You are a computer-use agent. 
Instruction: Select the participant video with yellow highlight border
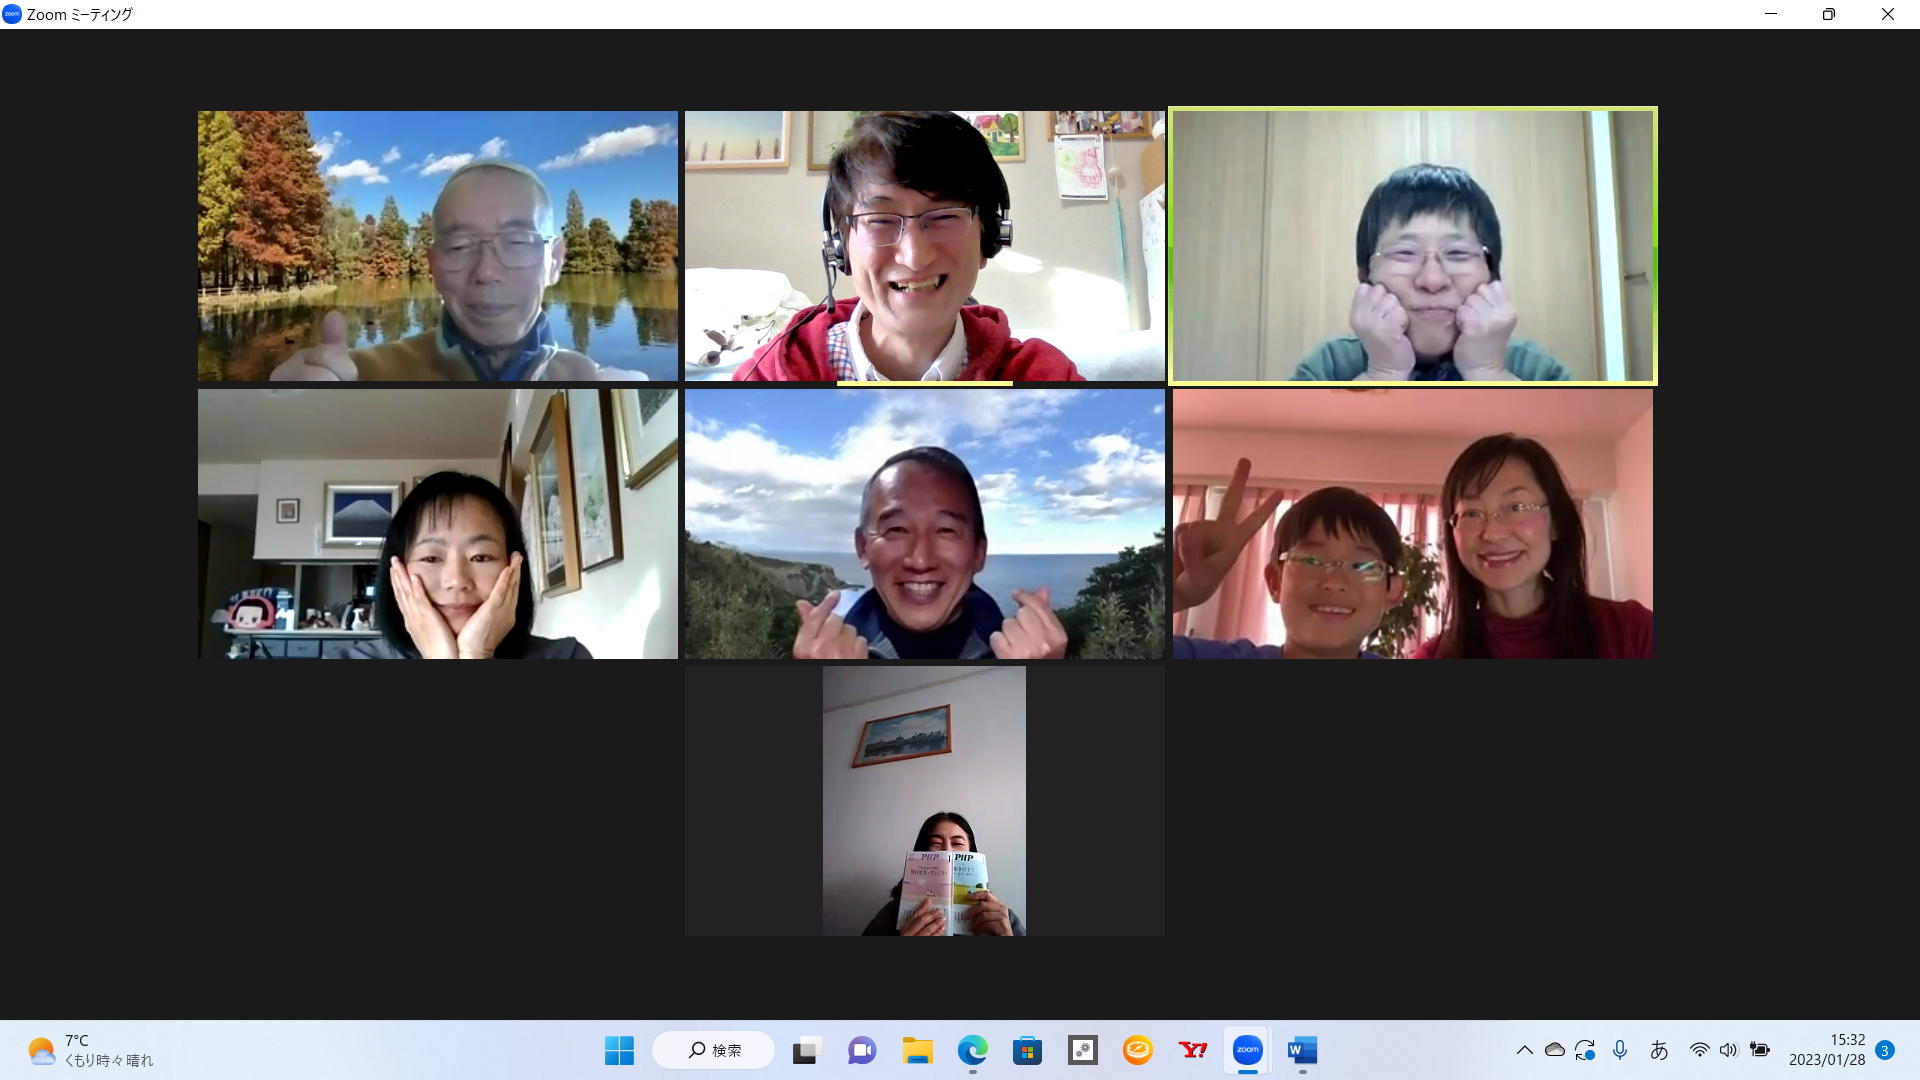pyautogui.click(x=1412, y=246)
